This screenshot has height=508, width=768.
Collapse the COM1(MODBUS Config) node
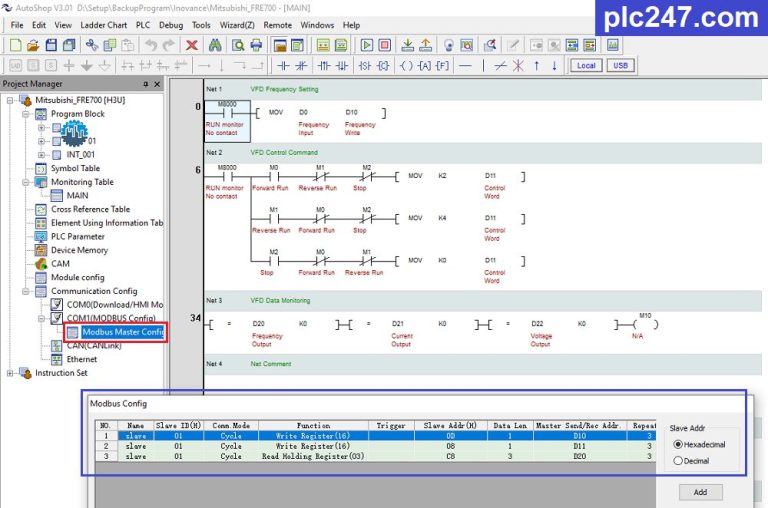click(41, 318)
